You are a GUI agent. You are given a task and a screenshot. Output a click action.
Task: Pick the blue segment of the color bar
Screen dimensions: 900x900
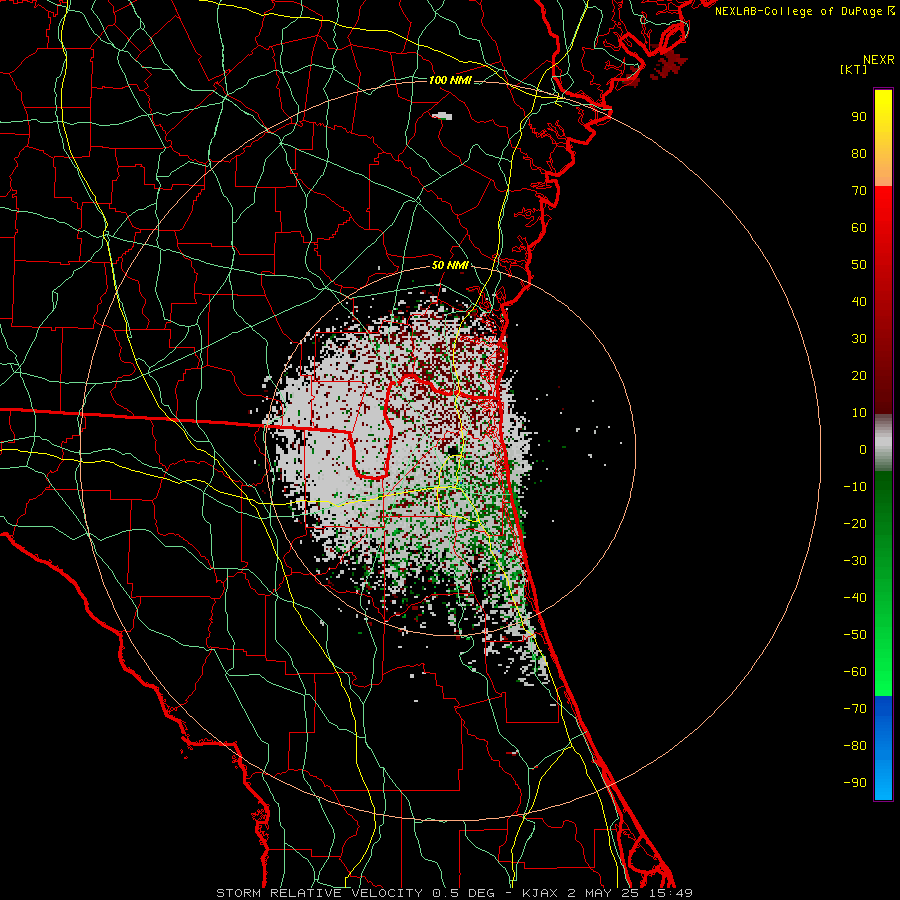point(883,748)
